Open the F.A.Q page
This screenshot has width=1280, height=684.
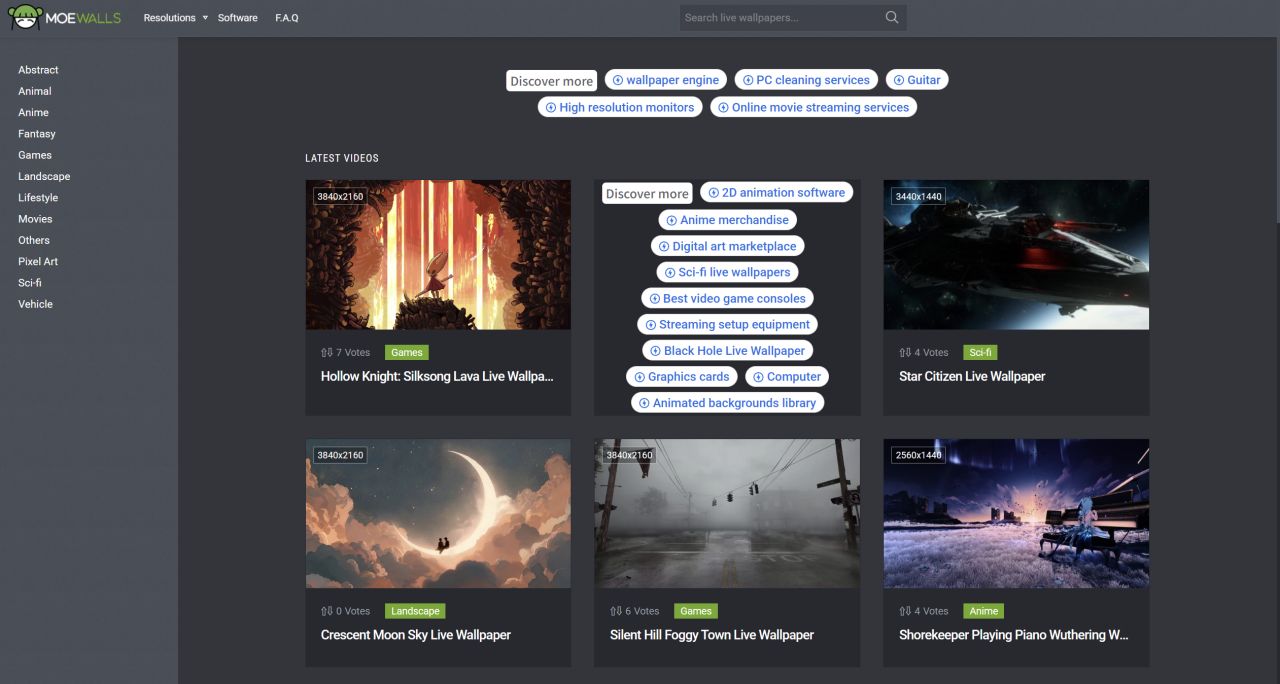tap(287, 18)
